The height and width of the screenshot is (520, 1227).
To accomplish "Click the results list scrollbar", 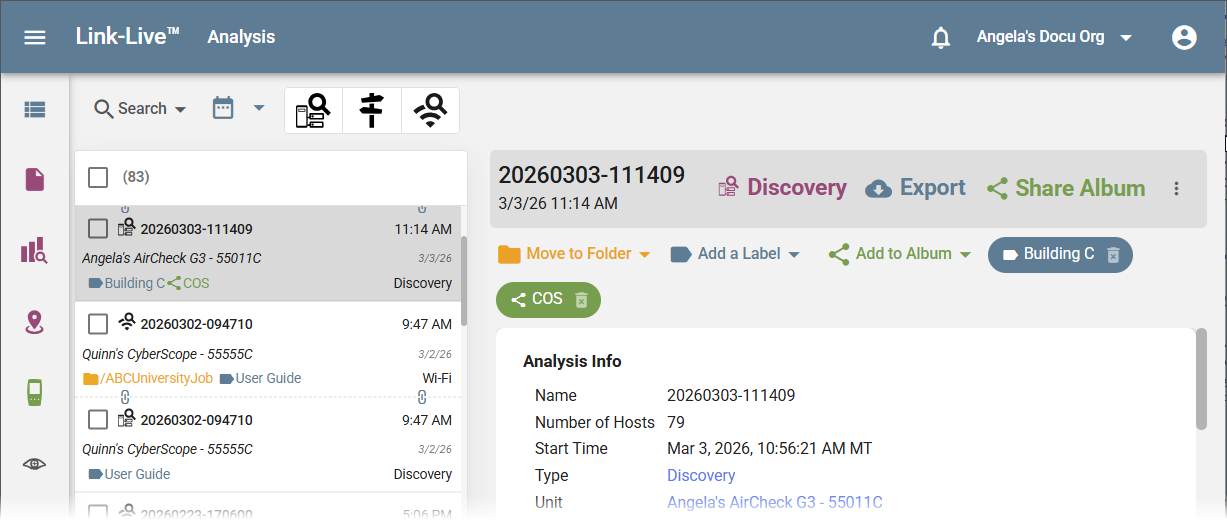I will 464,282.
